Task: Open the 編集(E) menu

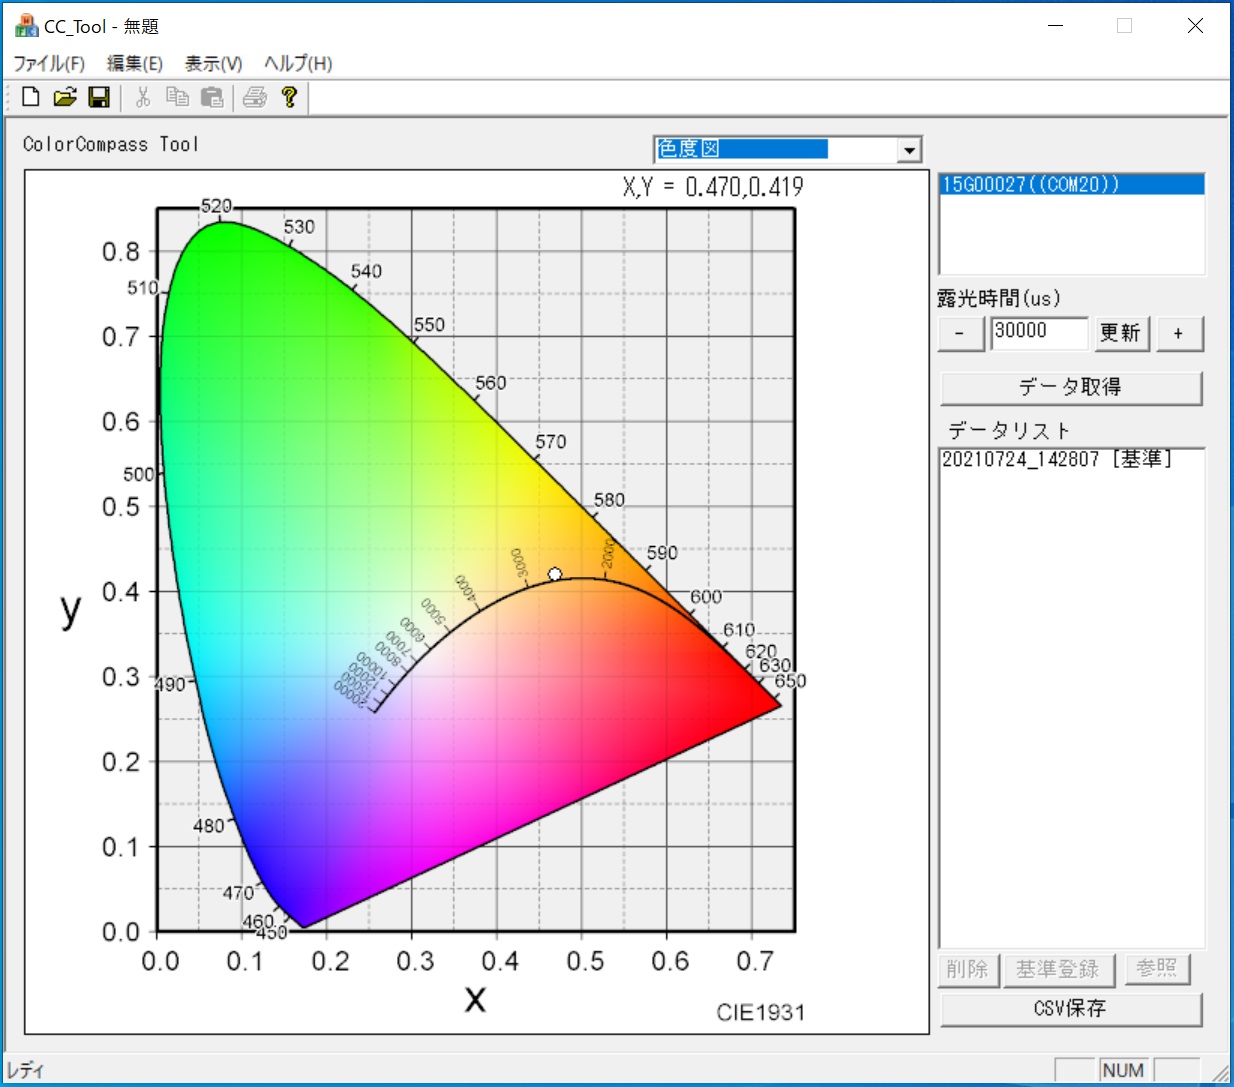Action: click(x=135, y=63)
